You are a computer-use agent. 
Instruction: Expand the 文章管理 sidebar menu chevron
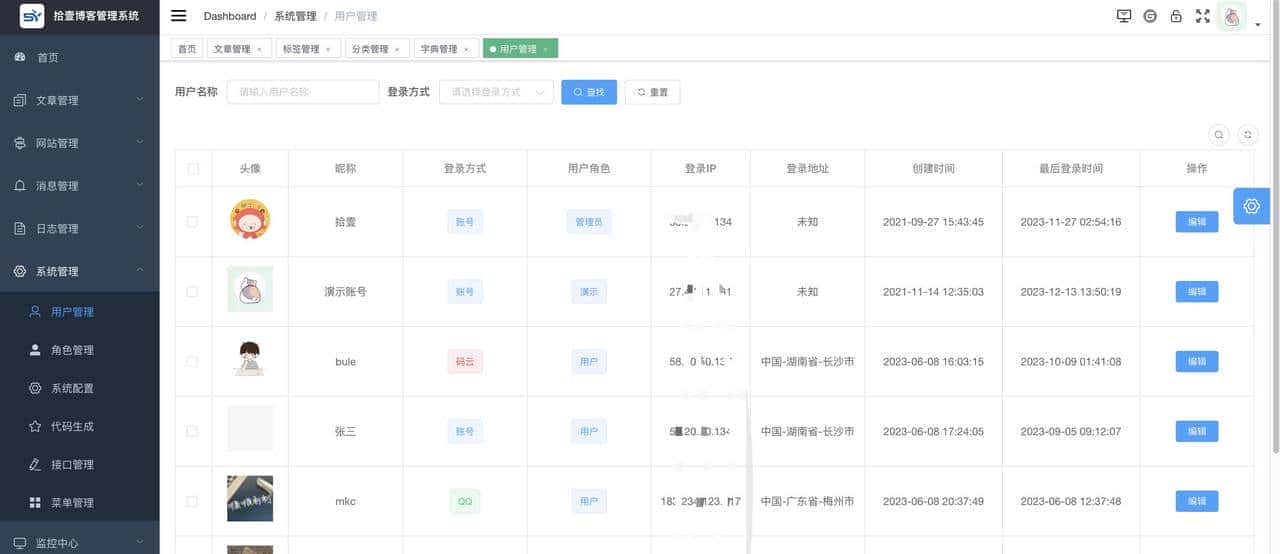click(140, 100)
